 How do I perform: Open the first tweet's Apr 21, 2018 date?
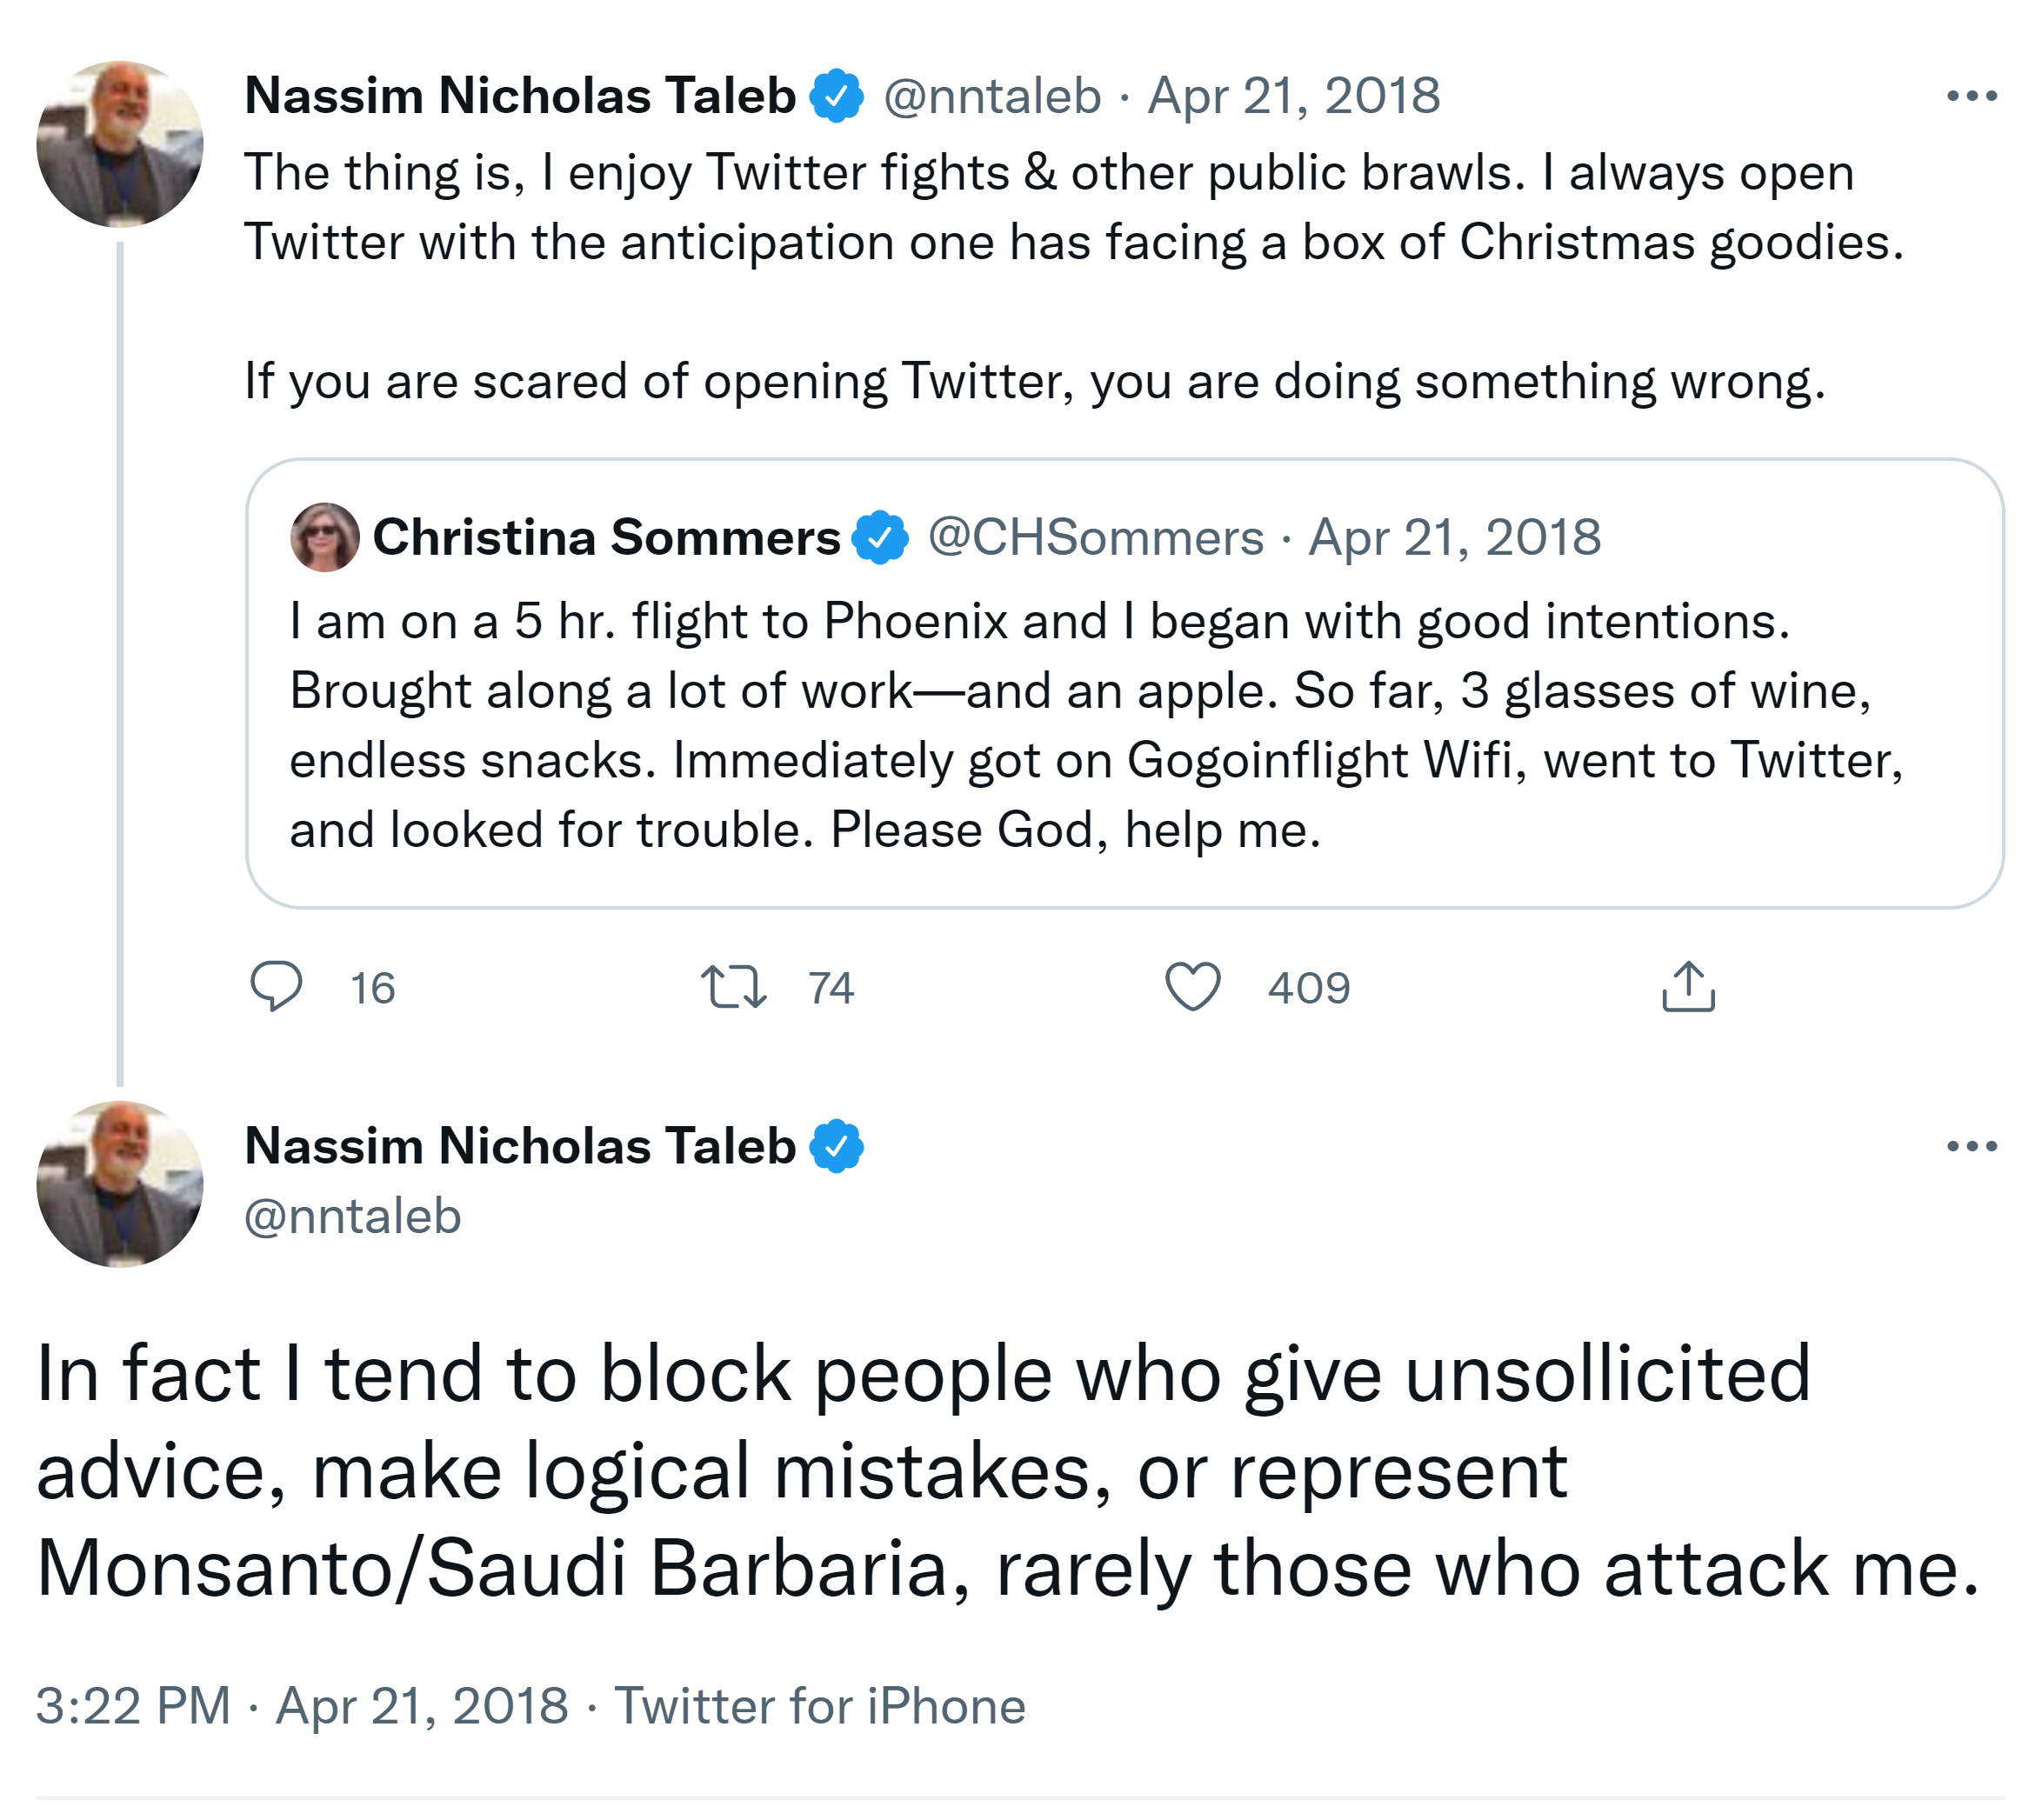[x=1293, y=96]
